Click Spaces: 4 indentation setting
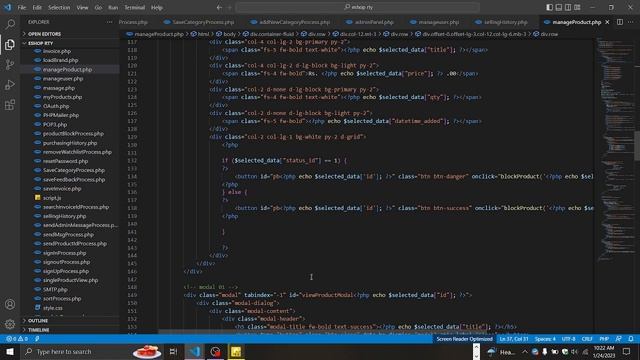 point(545,339)
